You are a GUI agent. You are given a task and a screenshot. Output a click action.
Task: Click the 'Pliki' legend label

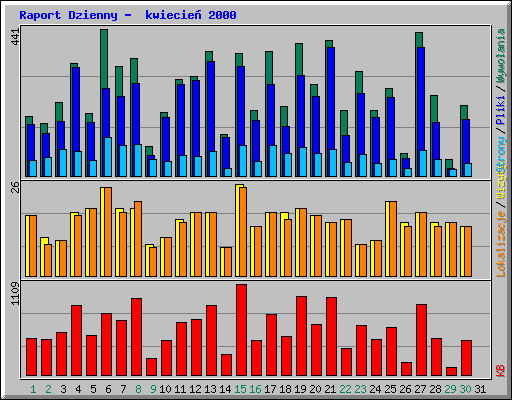point(501,110)
